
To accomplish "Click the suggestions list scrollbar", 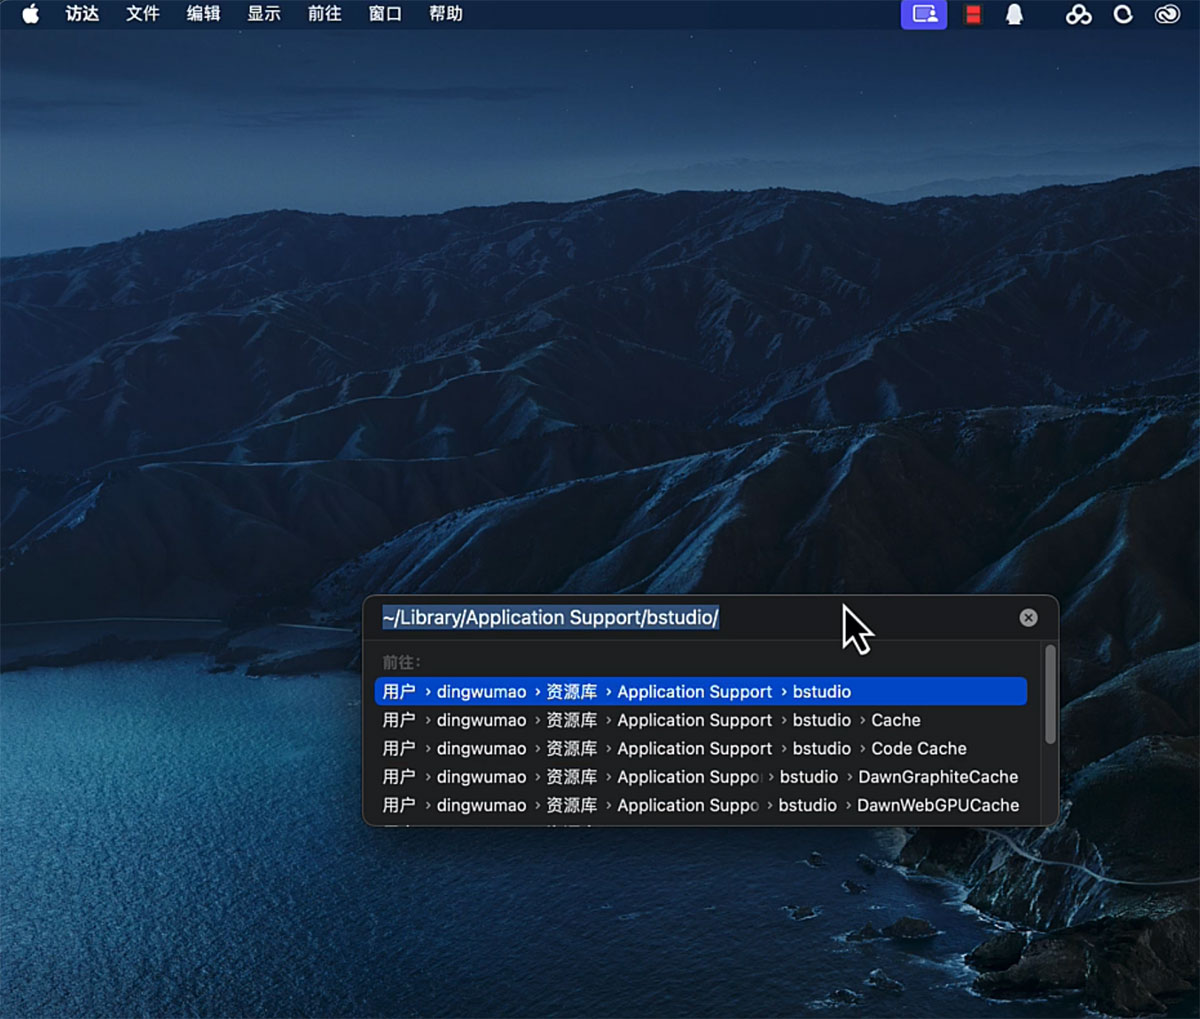I will (x=1050, y=696).
